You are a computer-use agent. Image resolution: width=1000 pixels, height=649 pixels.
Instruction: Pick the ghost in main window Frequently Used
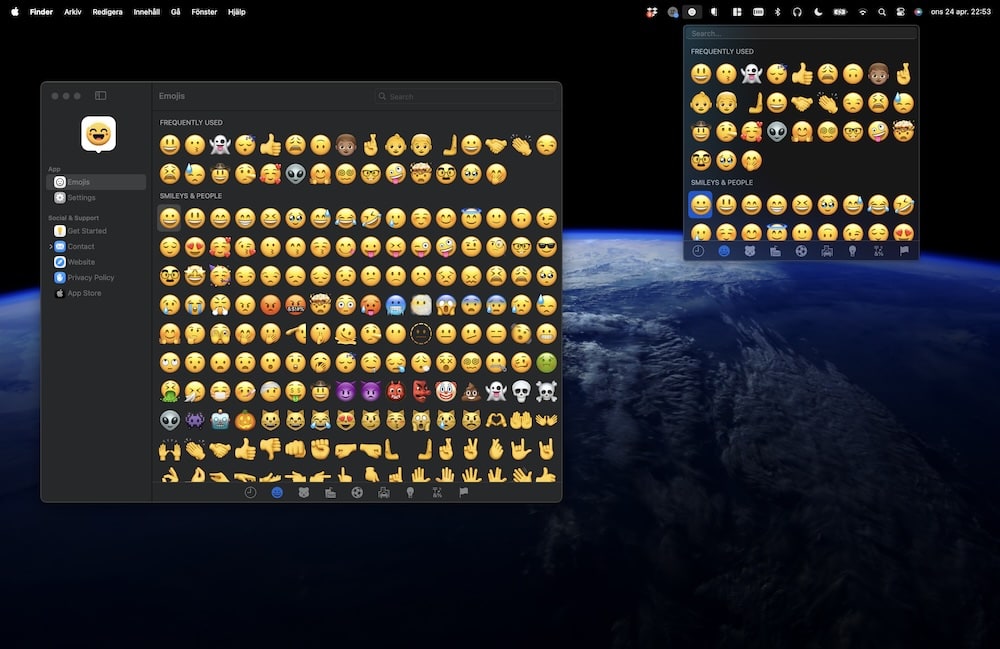pyautogui.click(x=220, y=145)
